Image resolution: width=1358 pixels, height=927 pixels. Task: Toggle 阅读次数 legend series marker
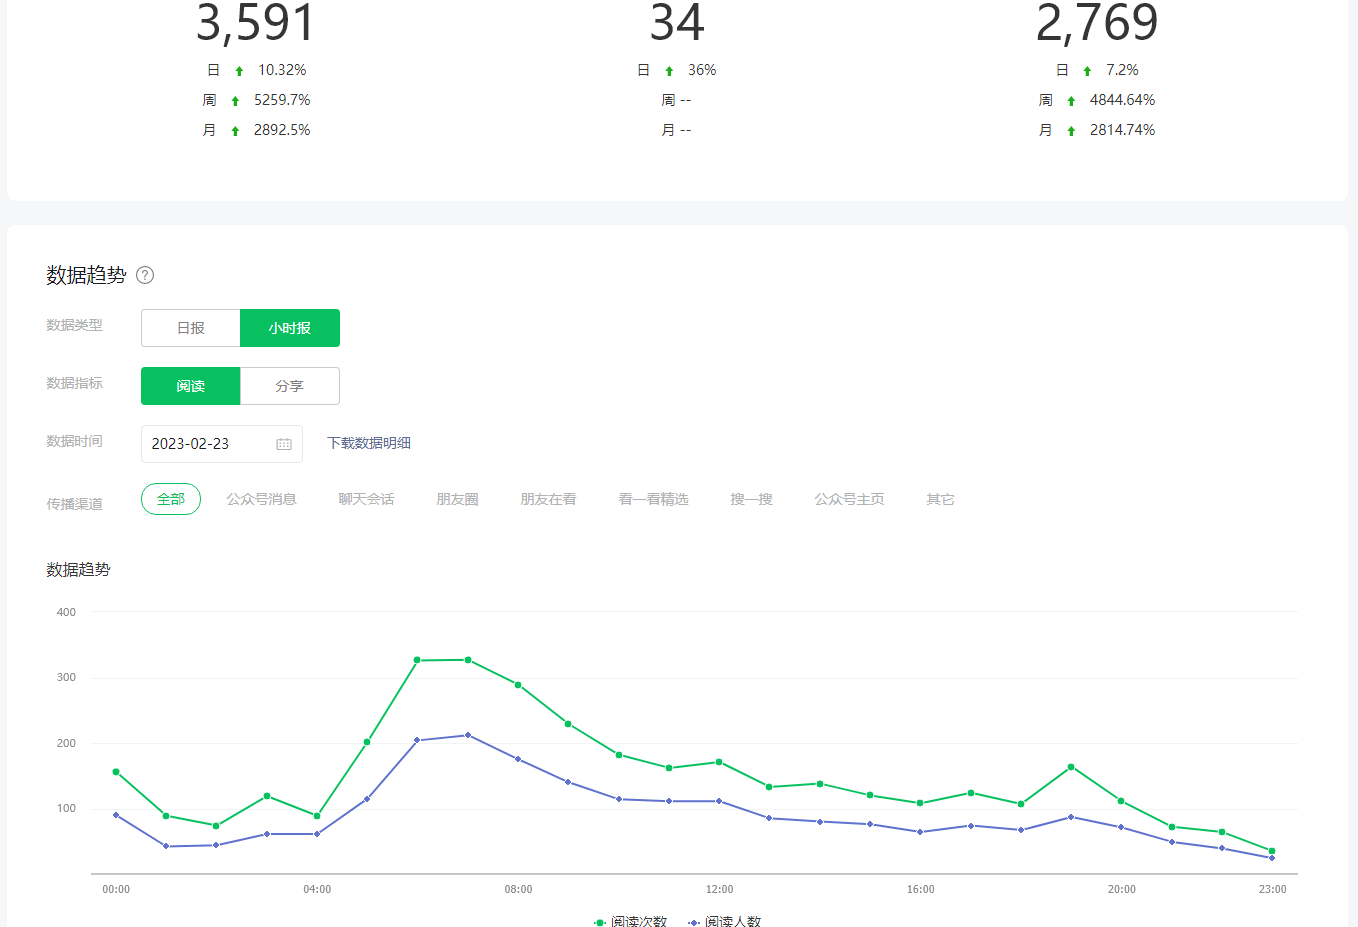point(600,922)
